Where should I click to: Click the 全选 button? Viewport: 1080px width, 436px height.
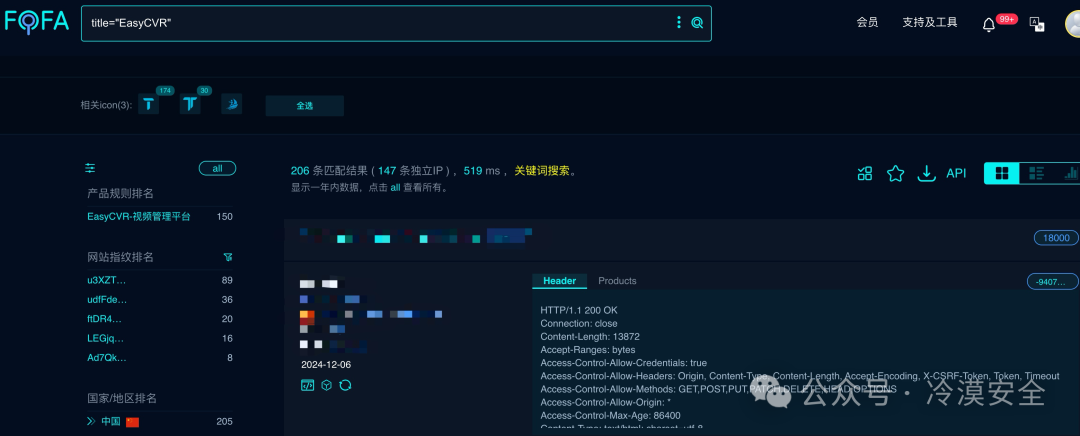click(x=304, y=105)
